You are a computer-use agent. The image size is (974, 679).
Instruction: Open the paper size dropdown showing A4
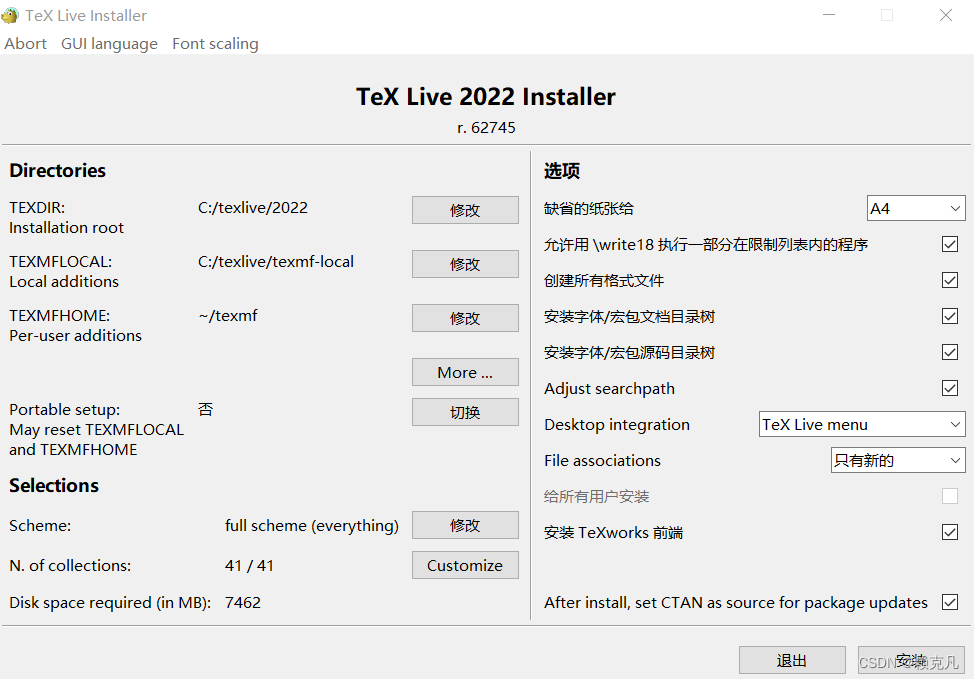click(x=915, y=208)
